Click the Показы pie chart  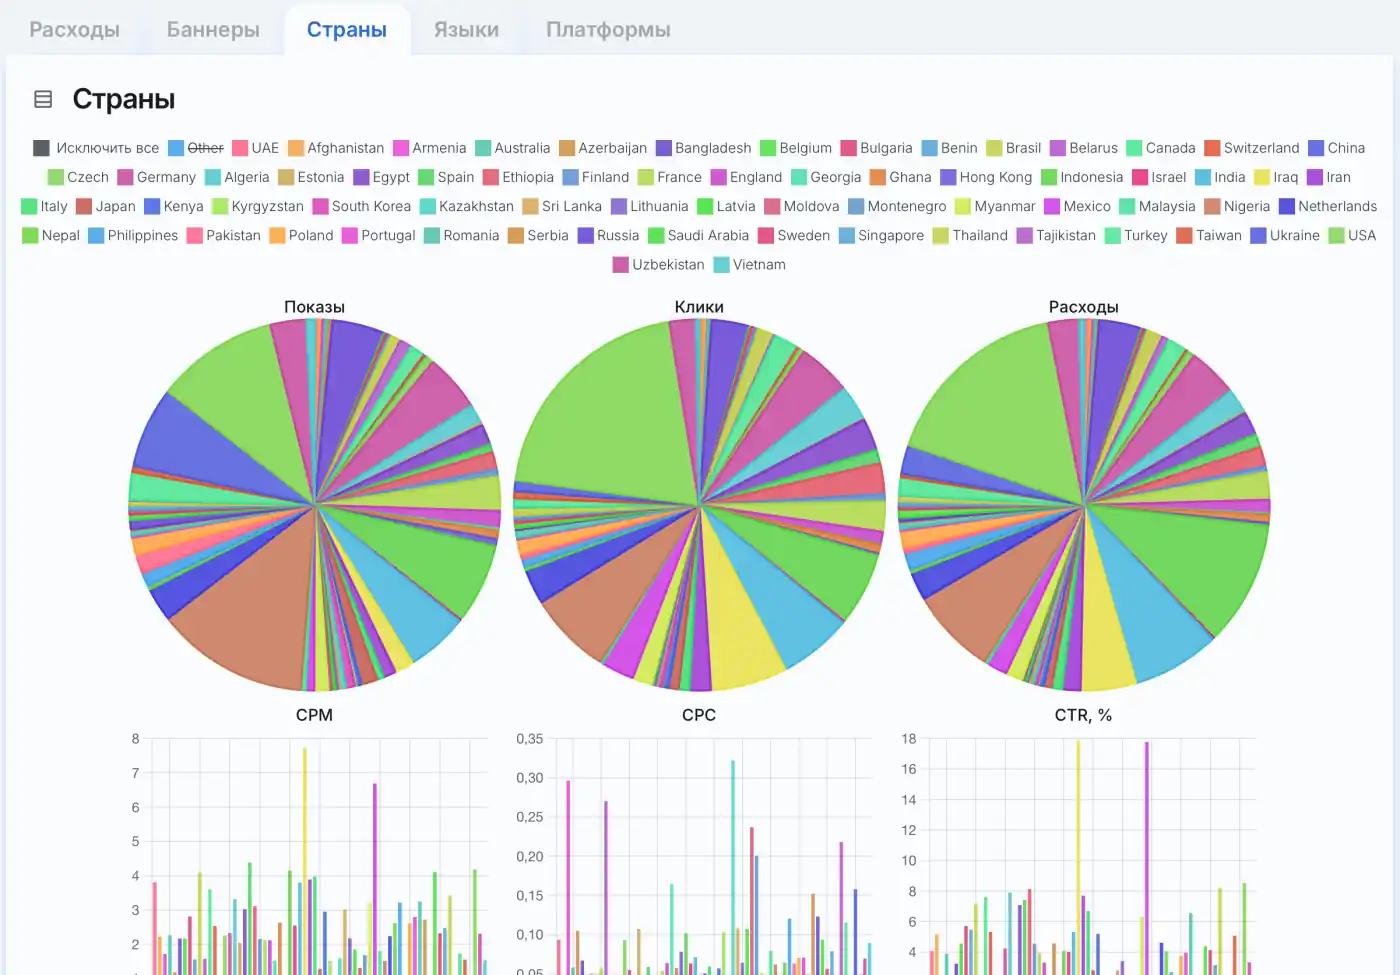(x=315, y=505)
